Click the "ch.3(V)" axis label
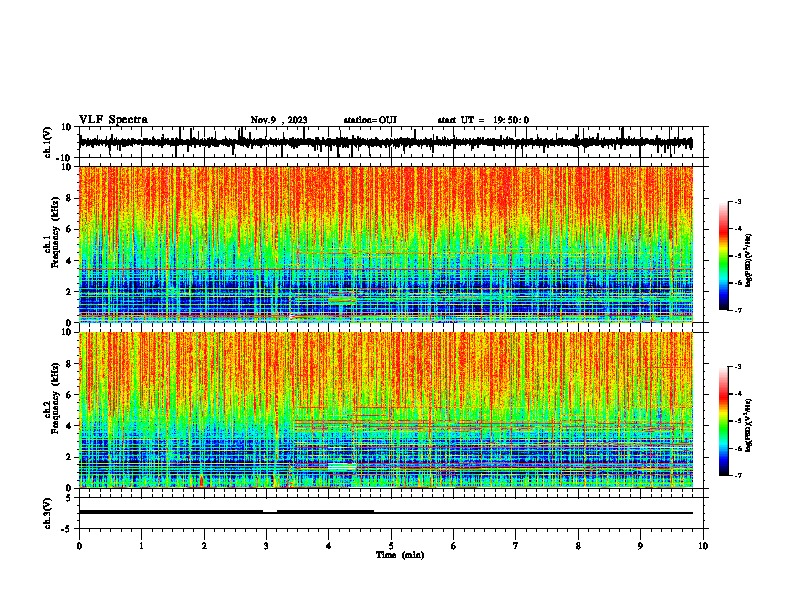 click(48, 513)
